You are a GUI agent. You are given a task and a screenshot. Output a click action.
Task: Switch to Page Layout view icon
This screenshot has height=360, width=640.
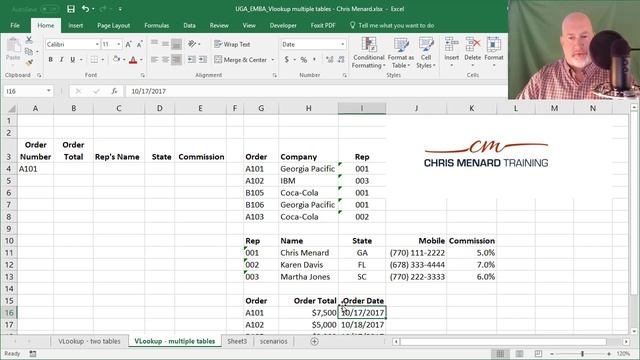519,353
